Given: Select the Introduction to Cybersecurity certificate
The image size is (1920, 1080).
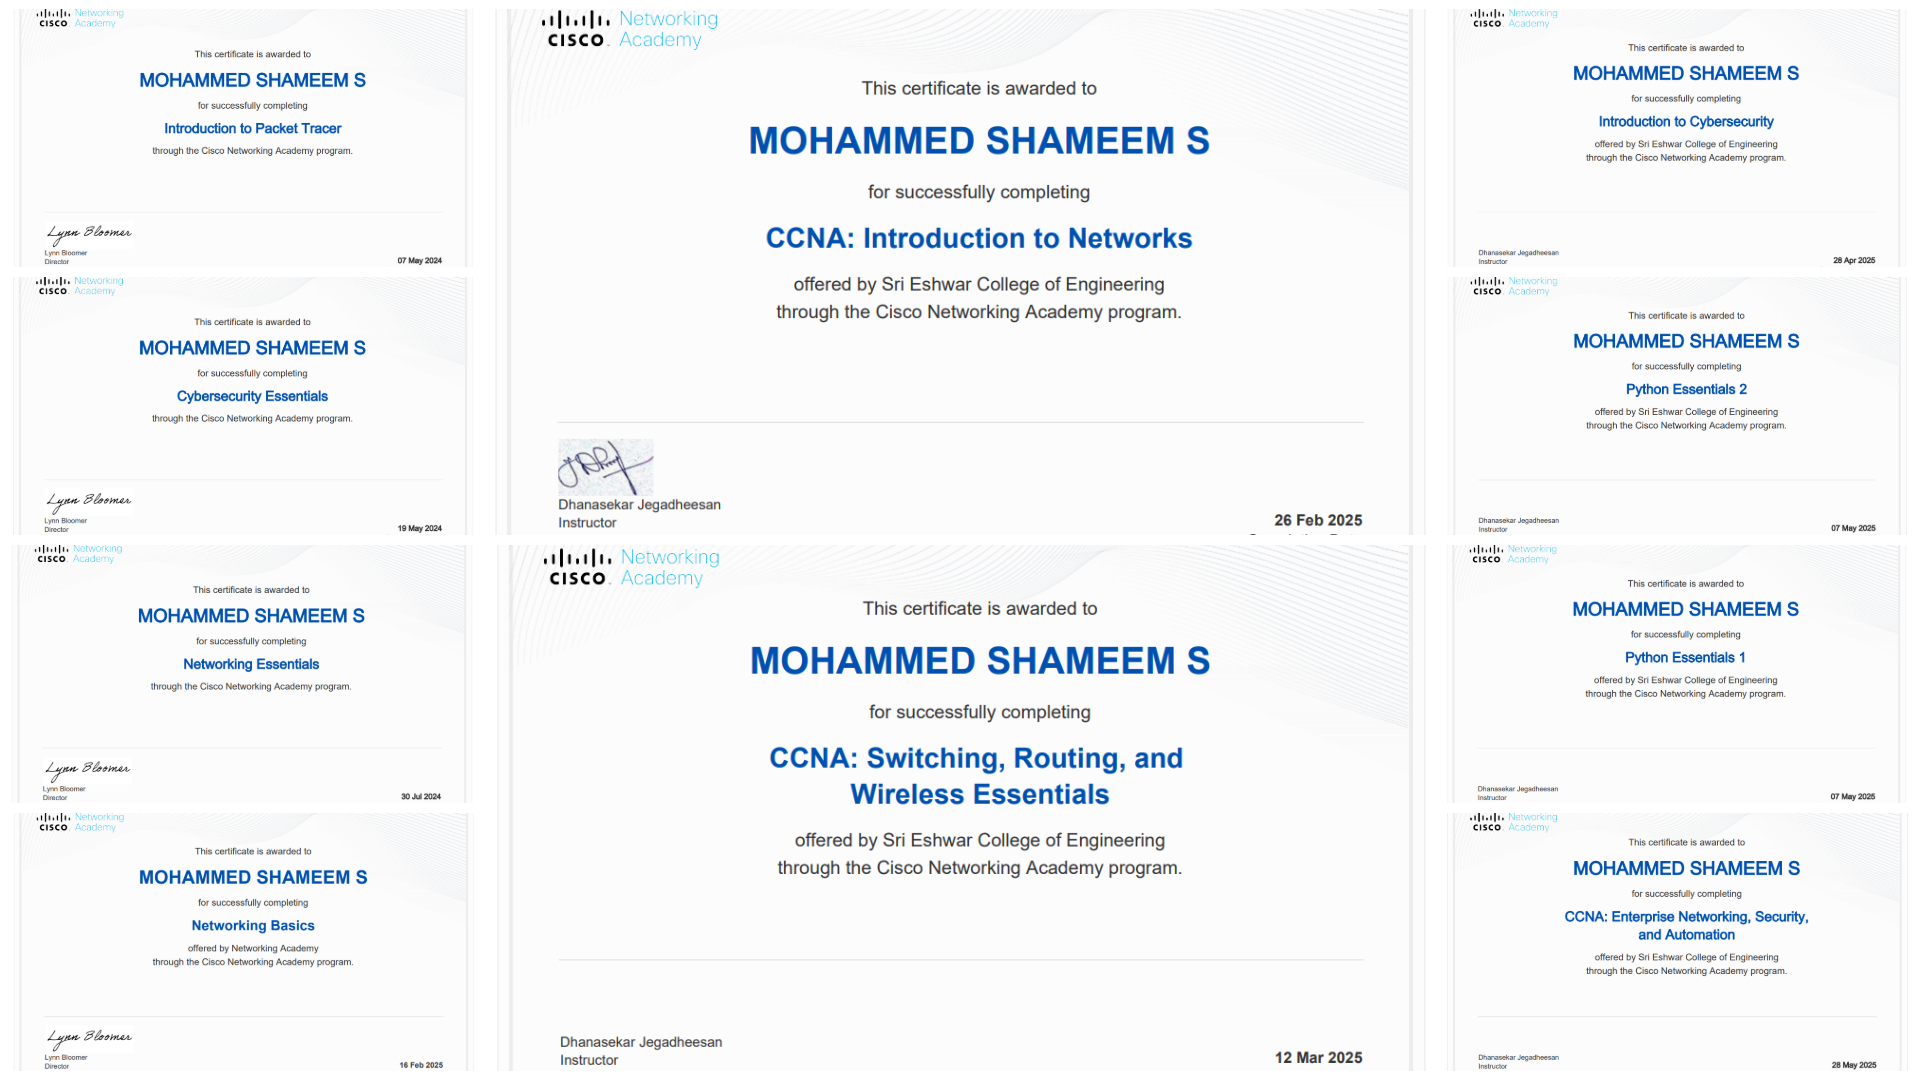Looking at the screenshot, I should pyautogui.click(x=1677, y=138).
